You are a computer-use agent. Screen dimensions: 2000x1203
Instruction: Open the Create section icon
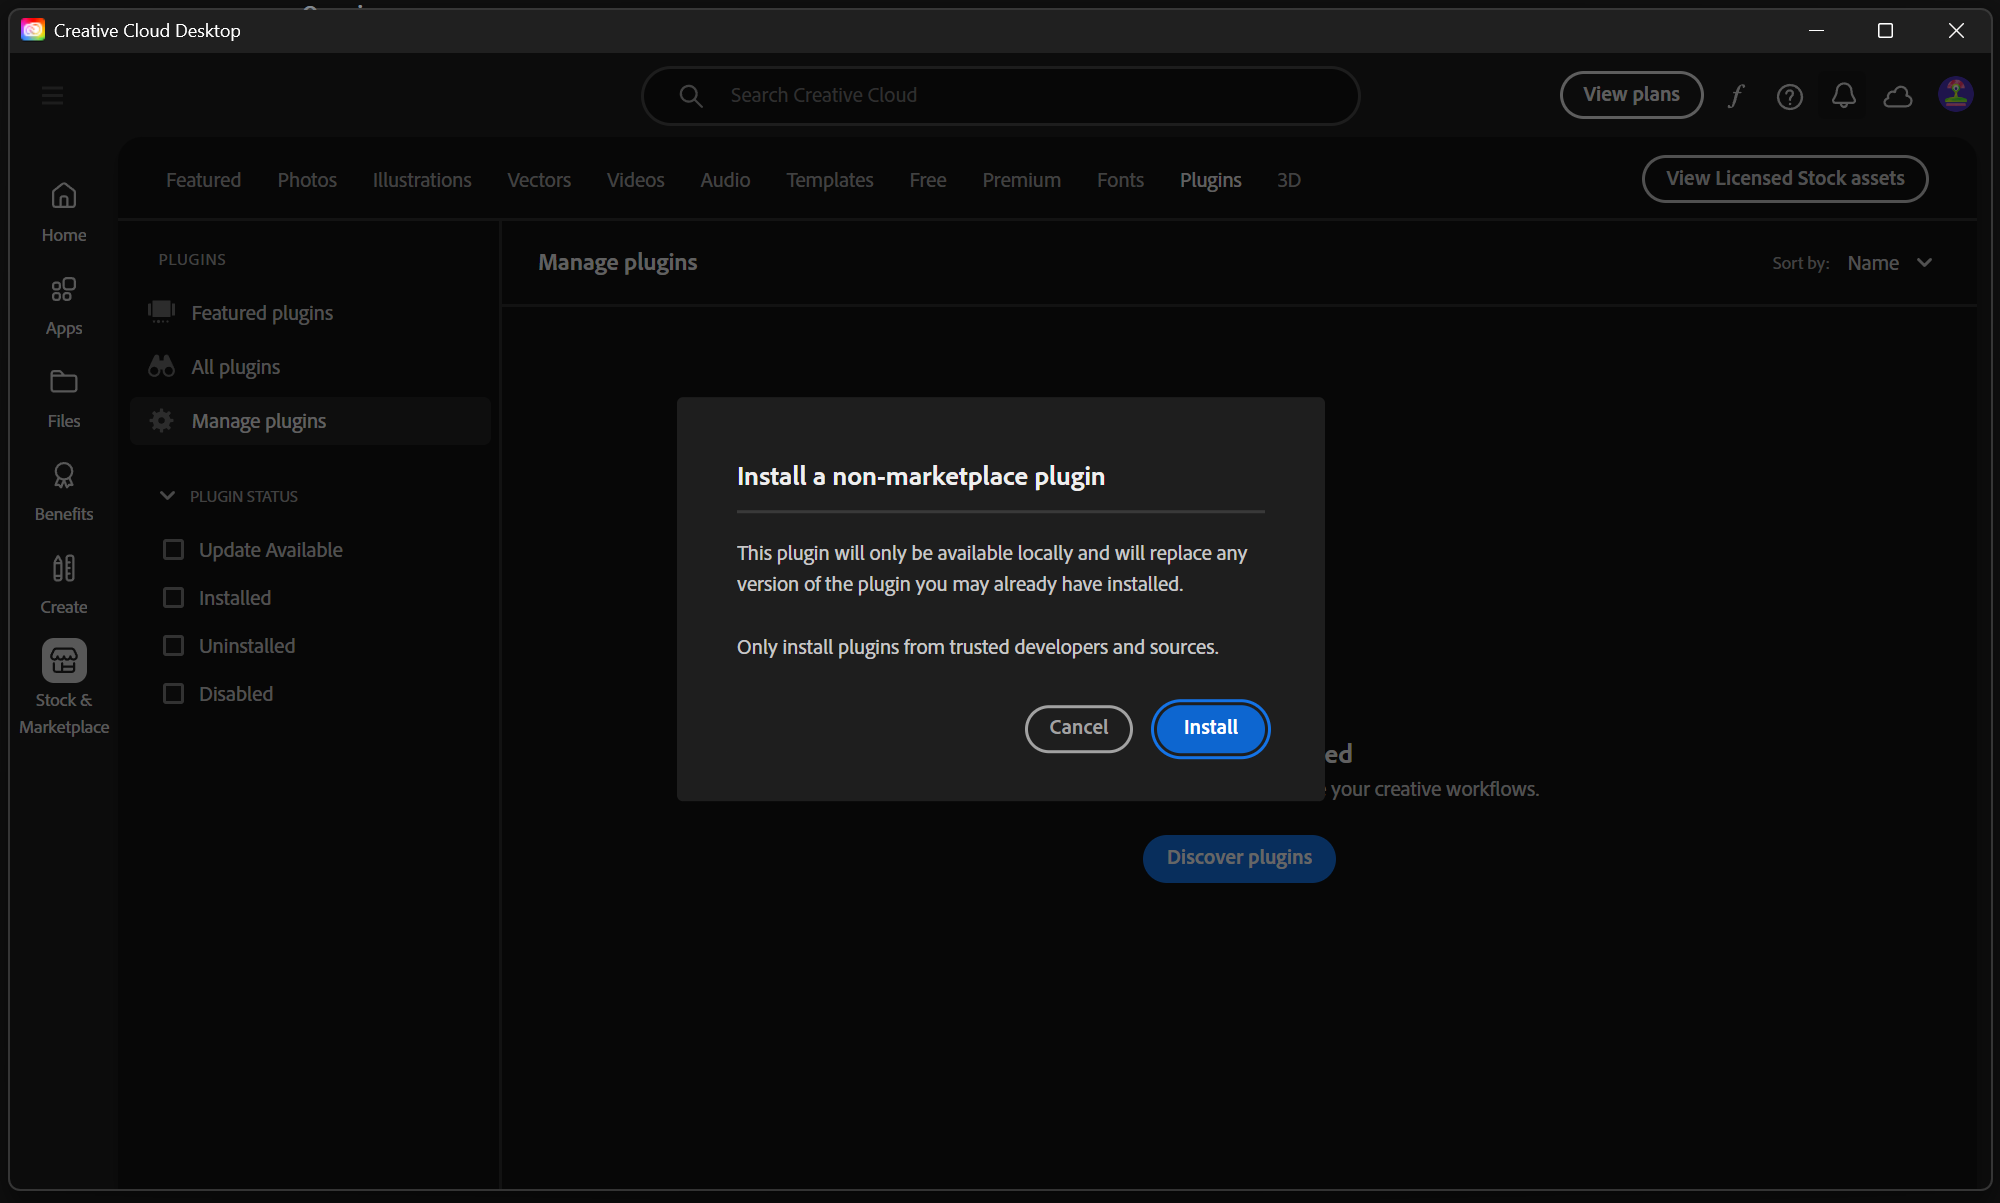coord(64,568)
